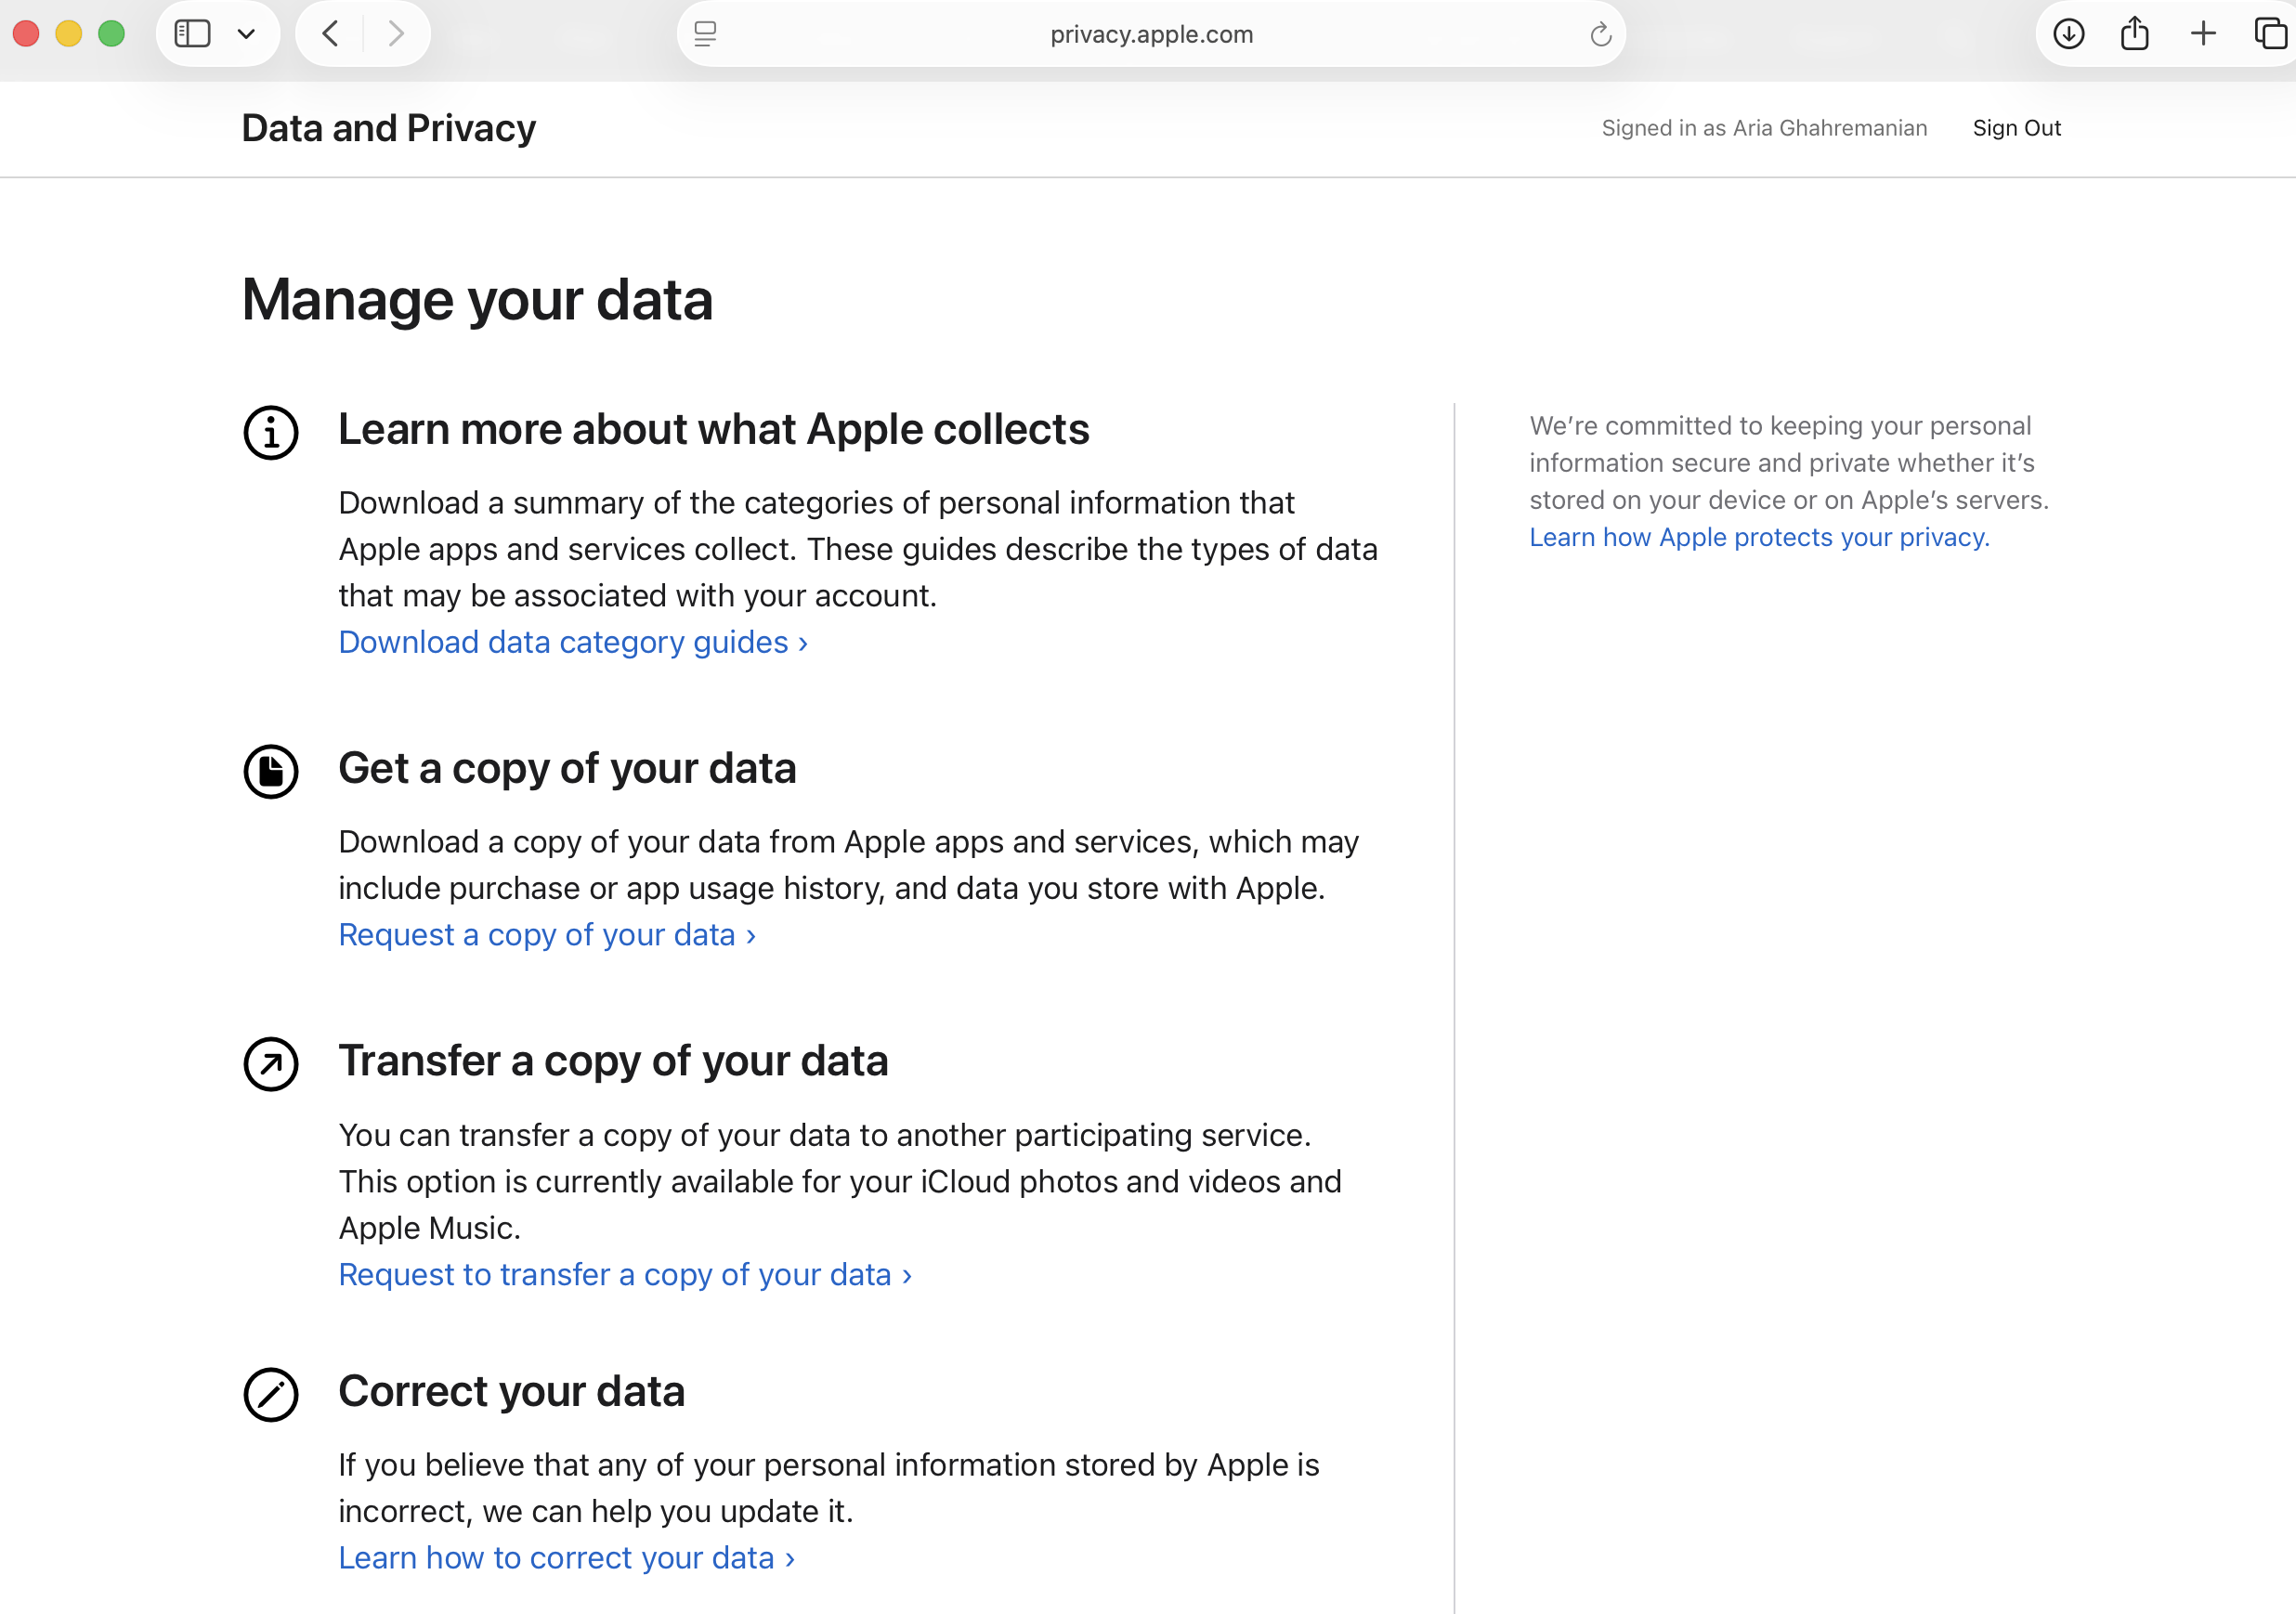
Task: Open Learn how Apple protects your privacy
Action: (1759, 537)
